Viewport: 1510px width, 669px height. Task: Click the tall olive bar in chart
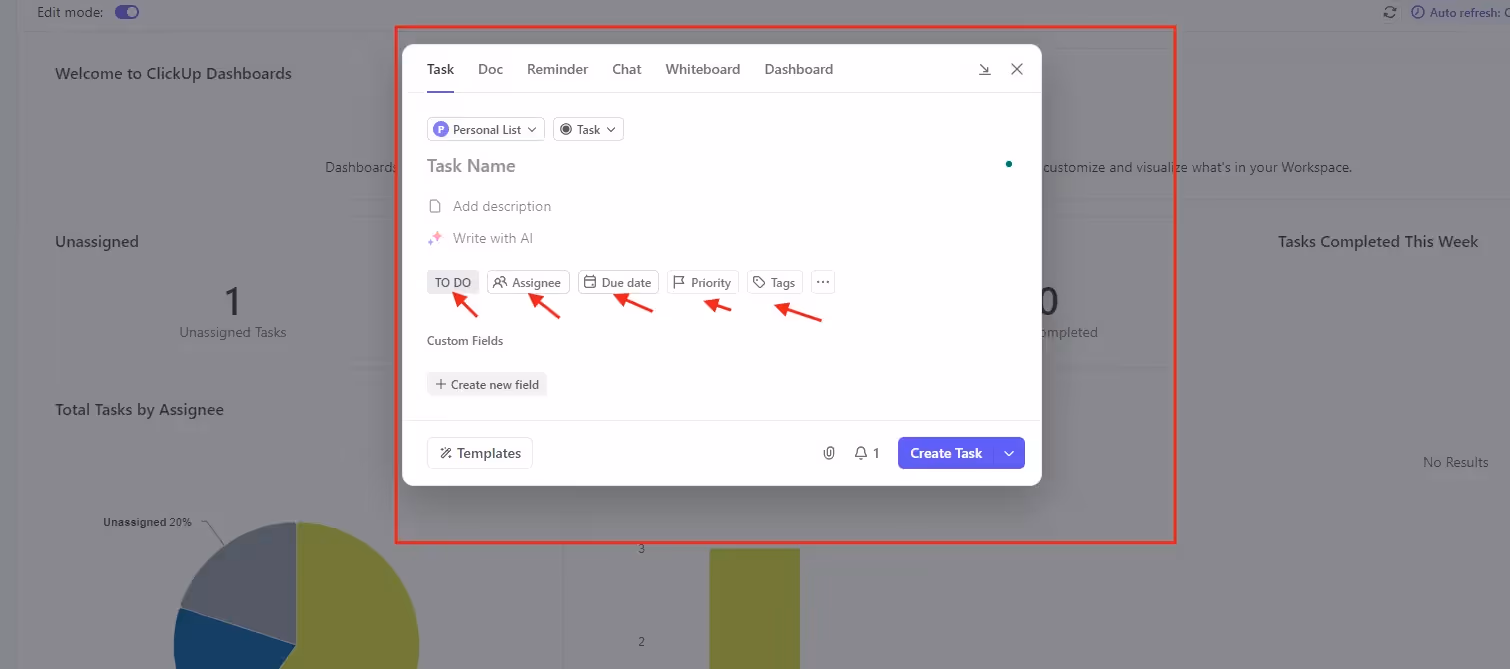755,608
